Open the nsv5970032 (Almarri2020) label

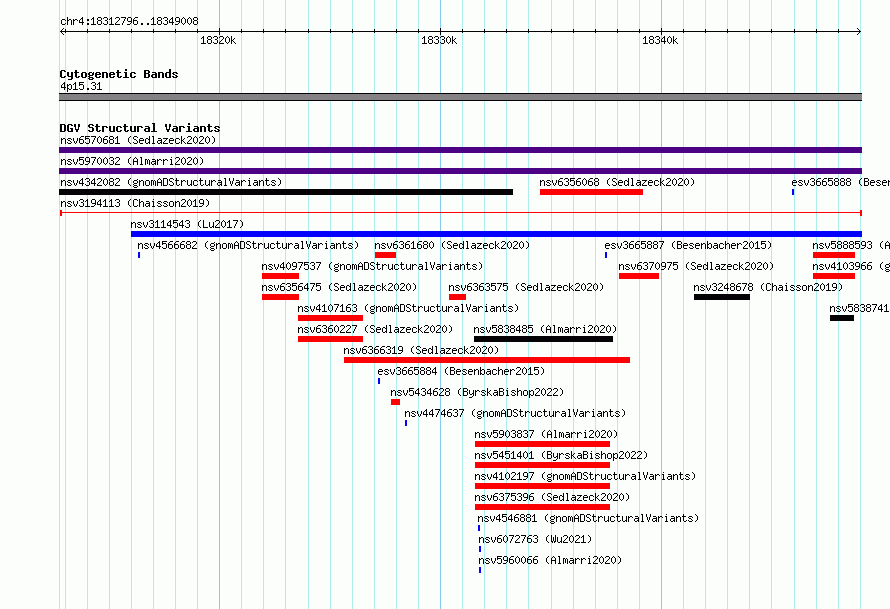point(132,161)
